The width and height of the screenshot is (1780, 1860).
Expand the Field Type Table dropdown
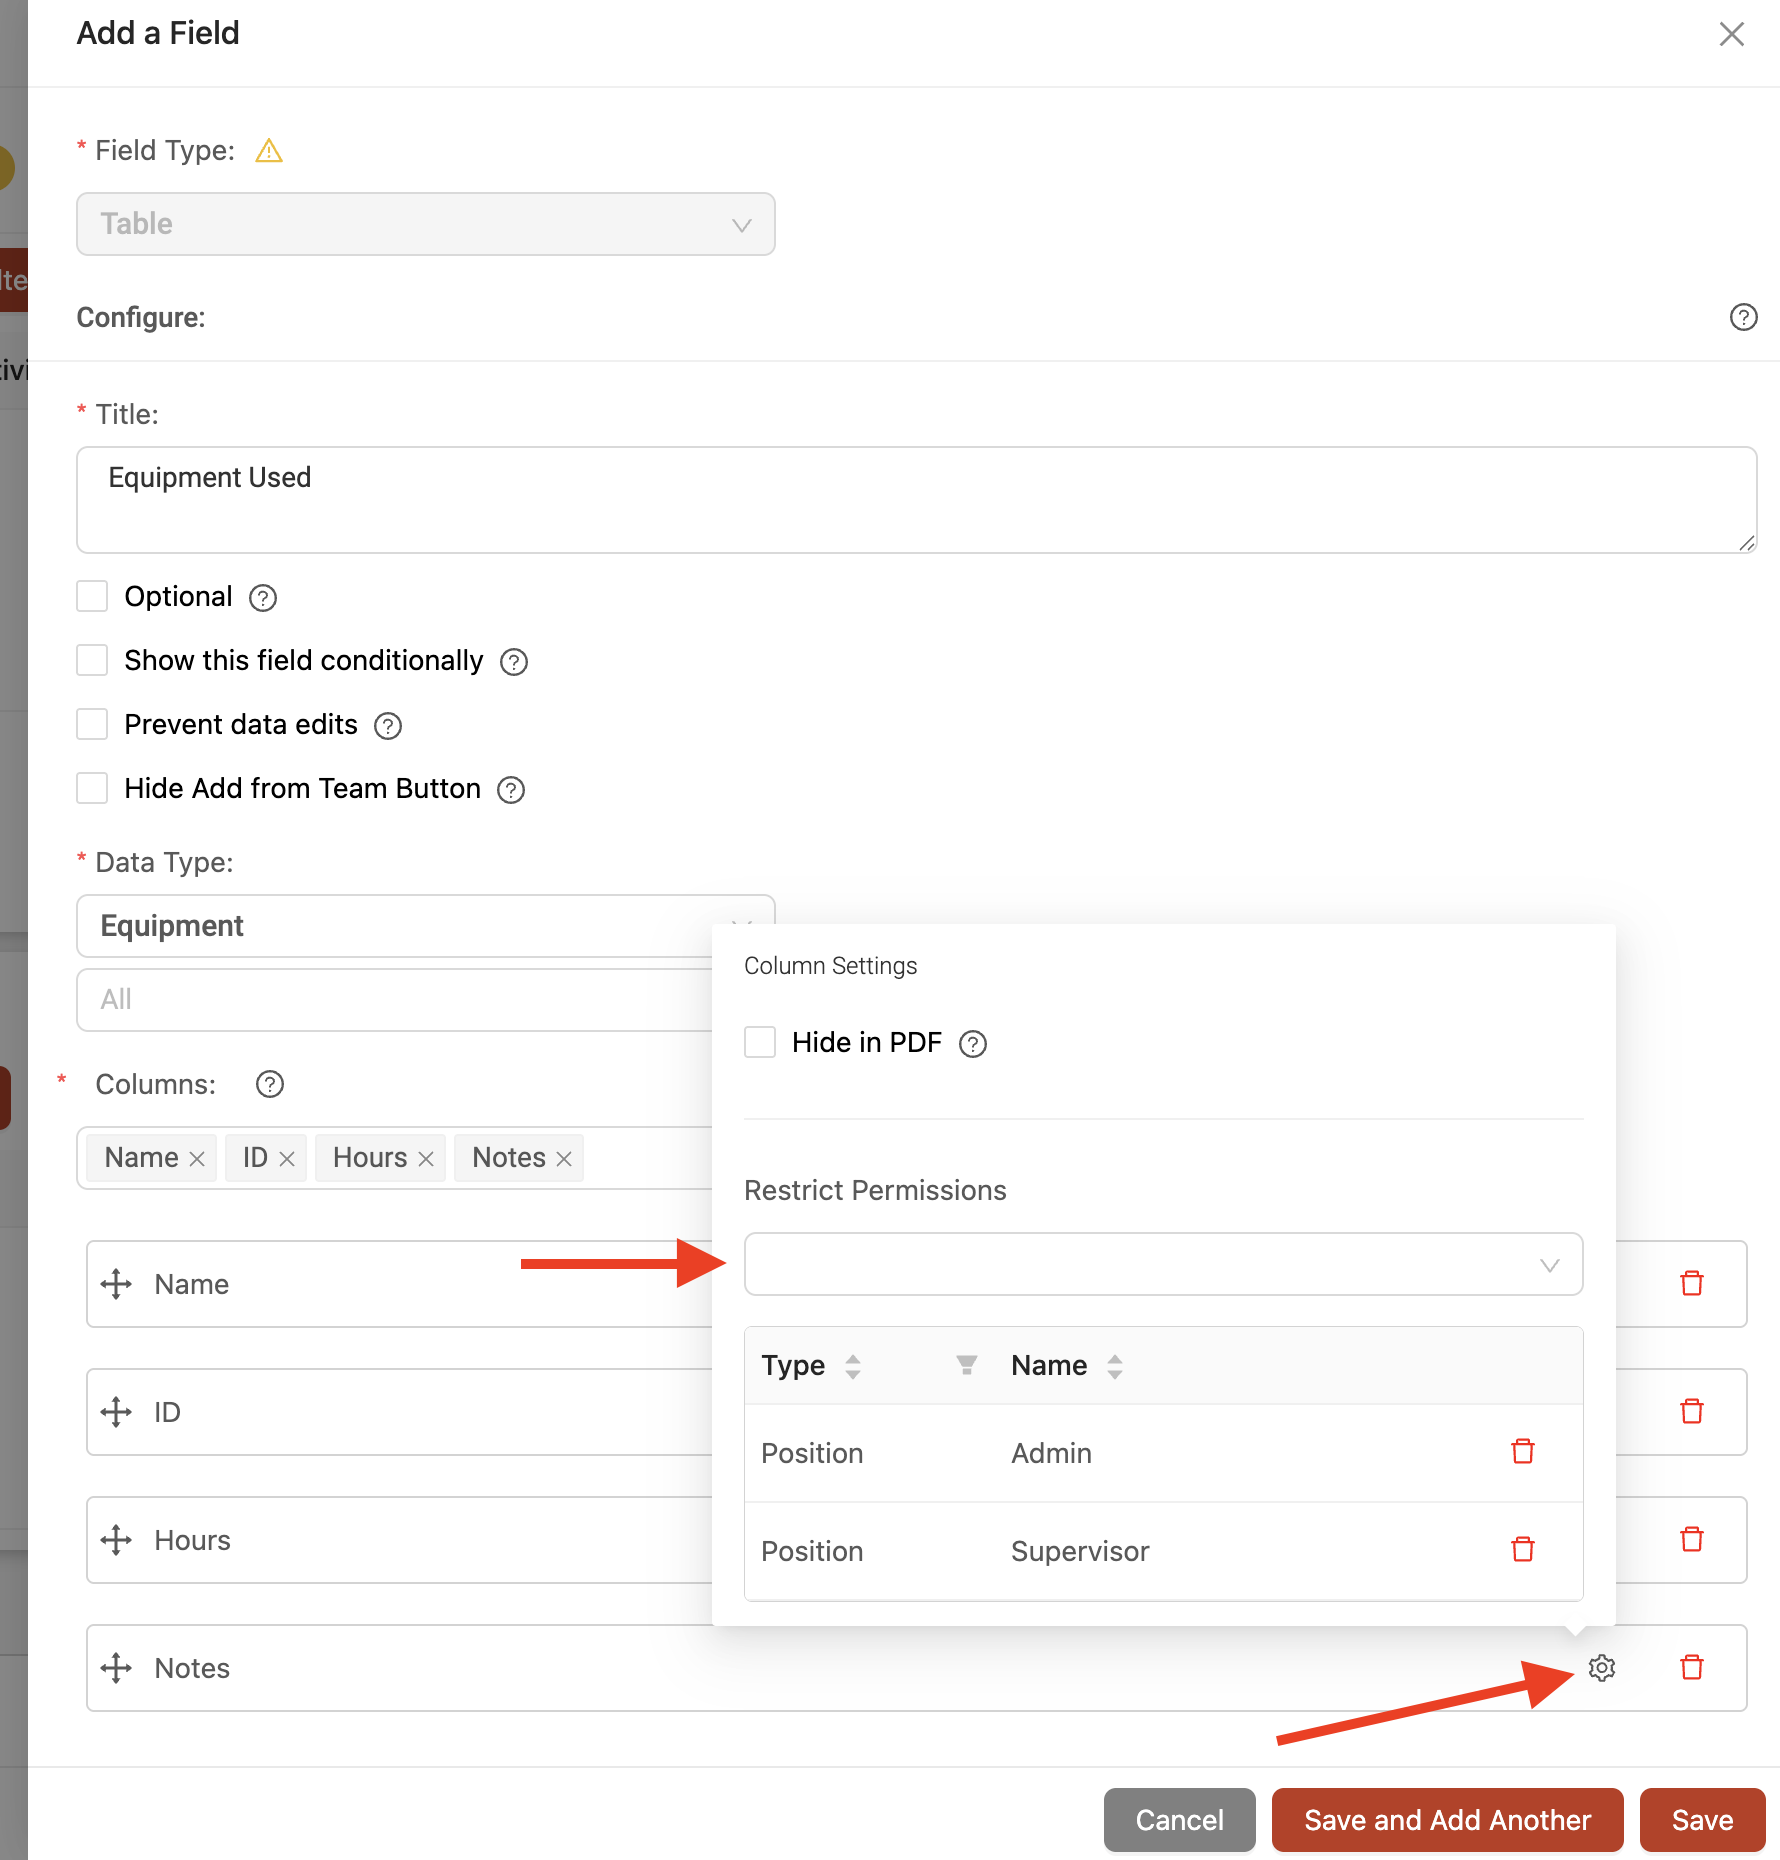[x=426, y=224]
